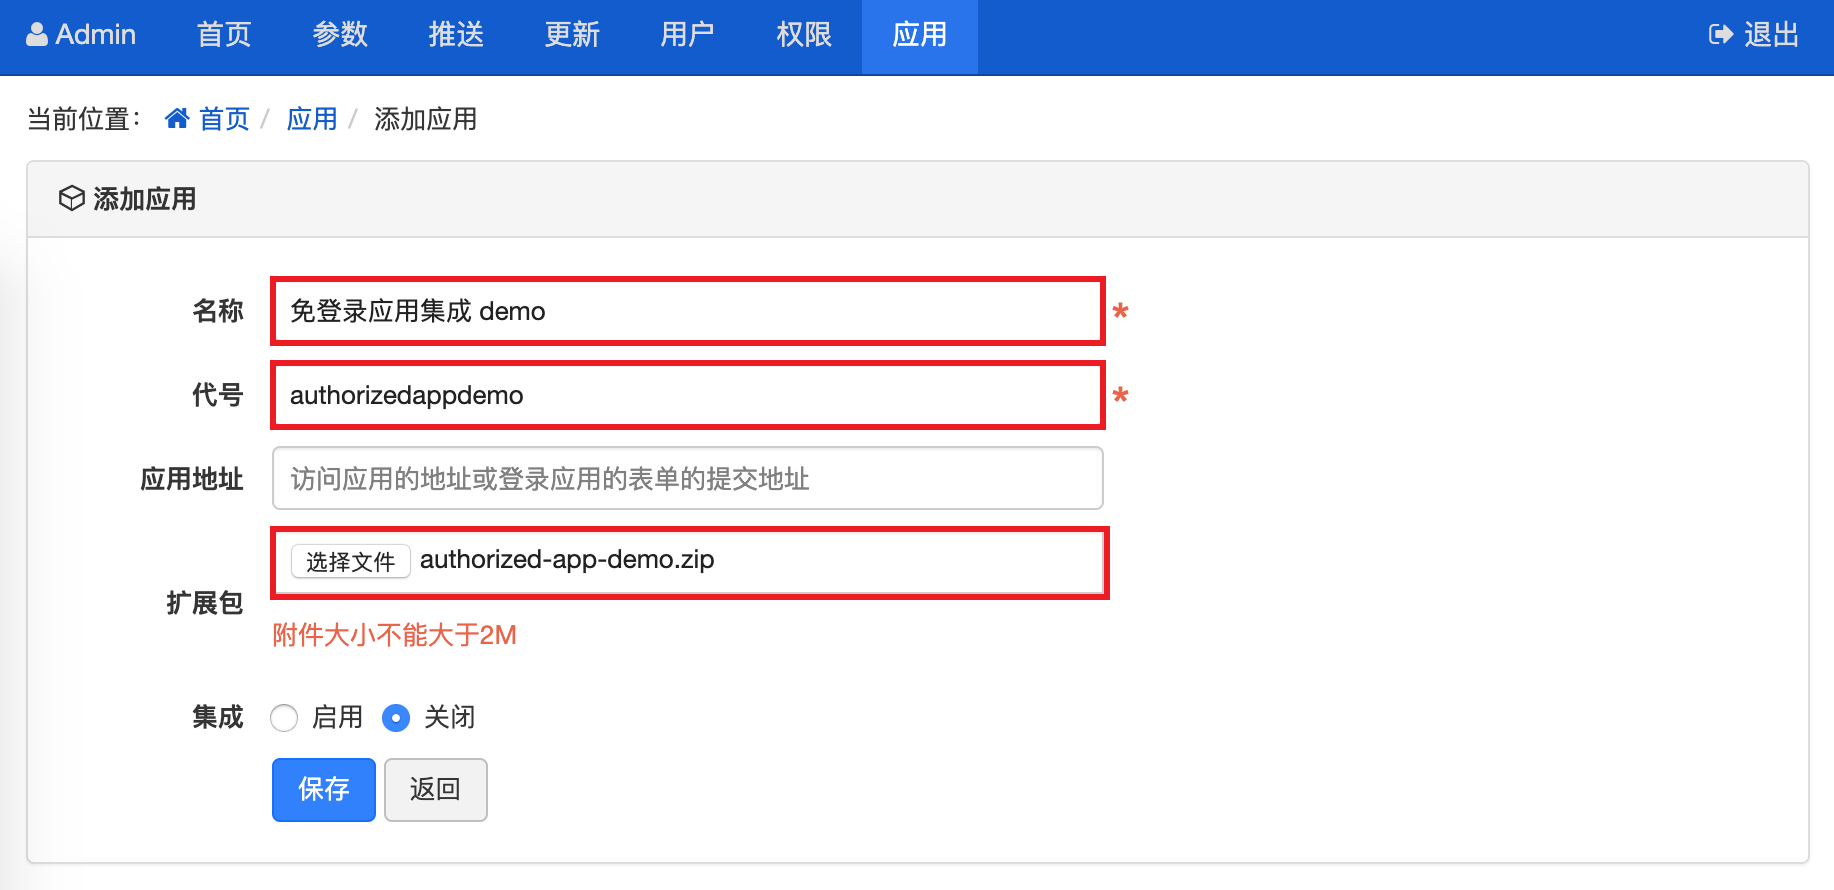Open the 参数 navigation menu item
Screen dimensions: 1834x890
(340, 35)
